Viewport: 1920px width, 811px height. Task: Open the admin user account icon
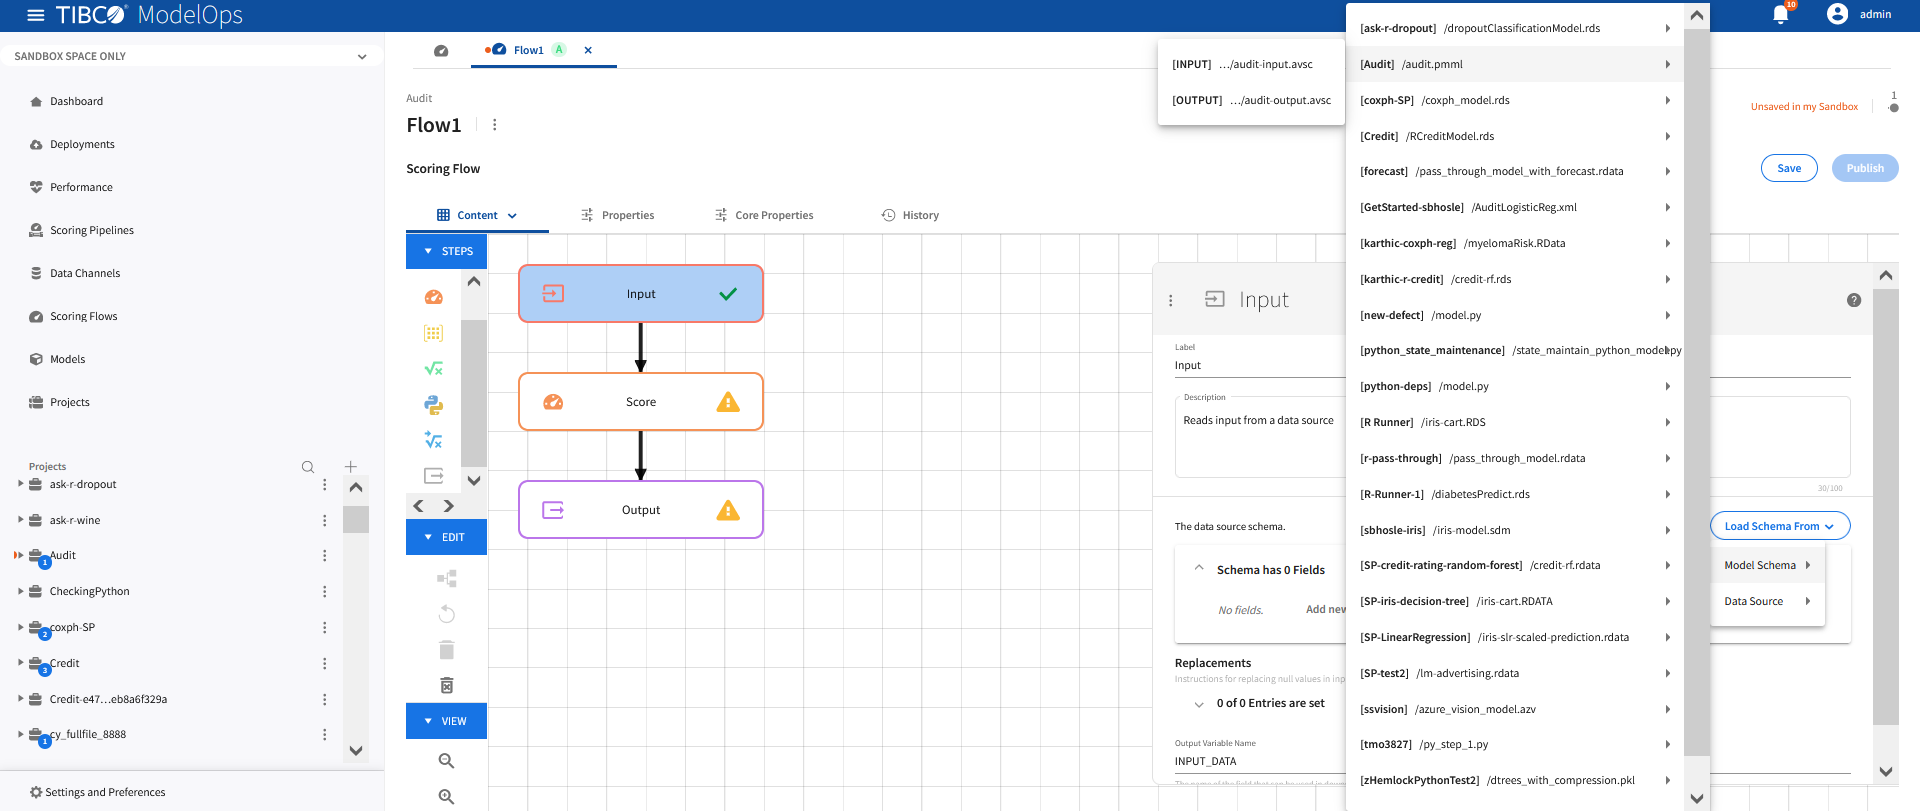pyautogui.click(x=1837, y=14)
